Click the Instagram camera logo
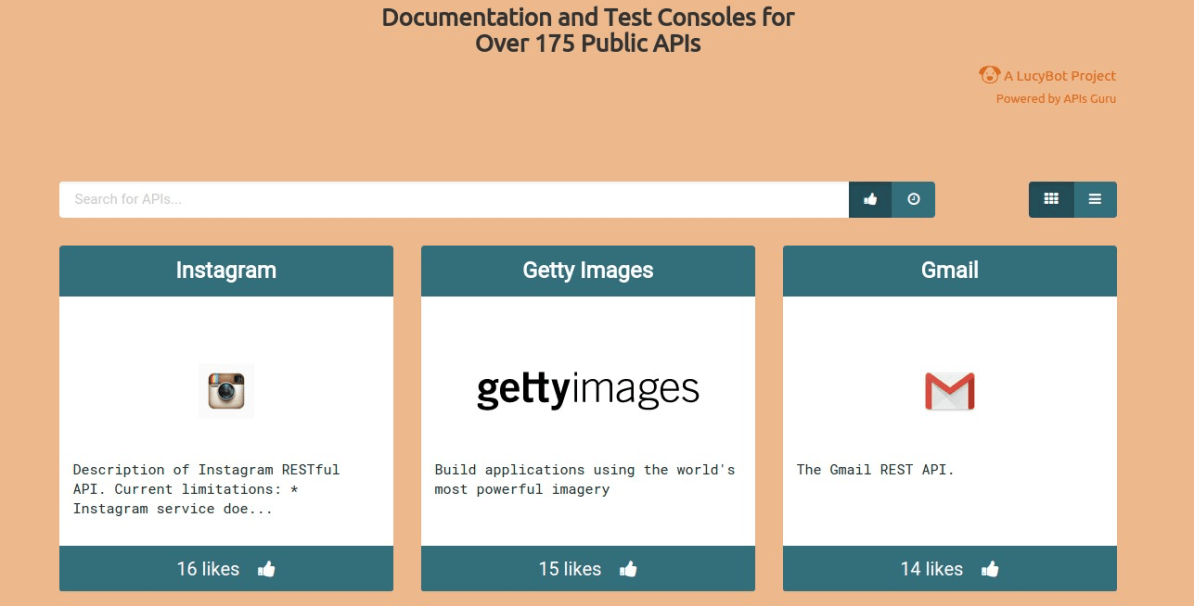The width and height of the screenshot is (1194, 606). point(226,391)
